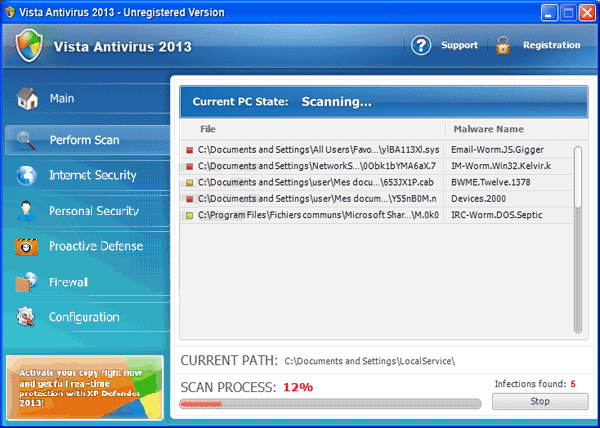Click the padlock Registration icon
This screenshot has height=428, width=600.
tap(503, 46)
